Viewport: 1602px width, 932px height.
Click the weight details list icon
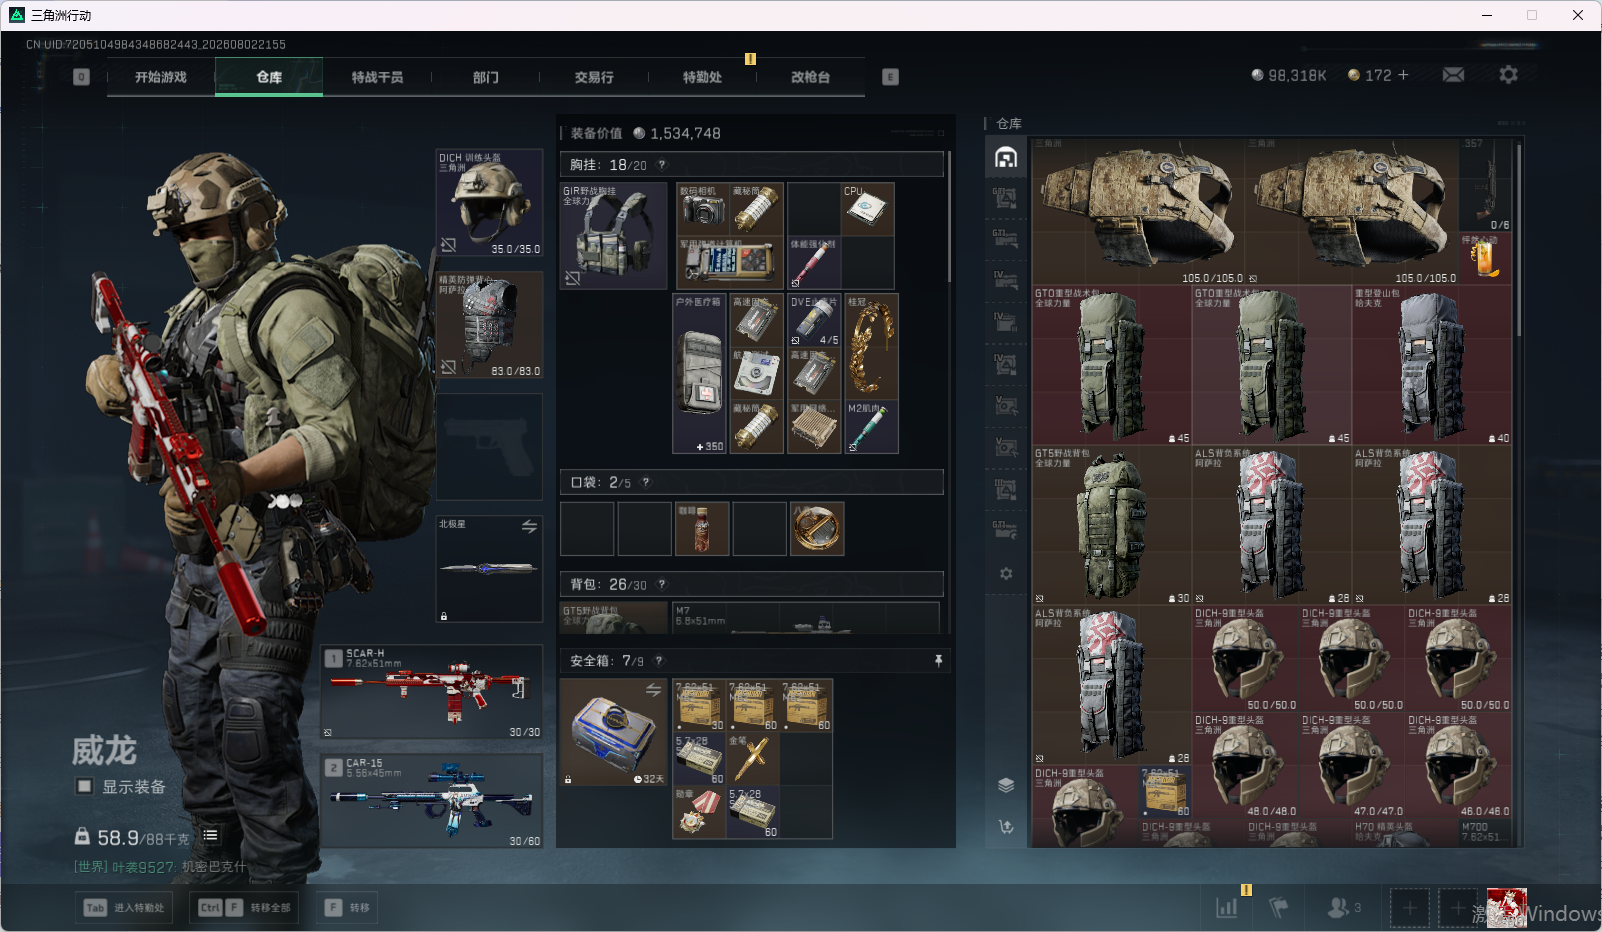point(210,835)
